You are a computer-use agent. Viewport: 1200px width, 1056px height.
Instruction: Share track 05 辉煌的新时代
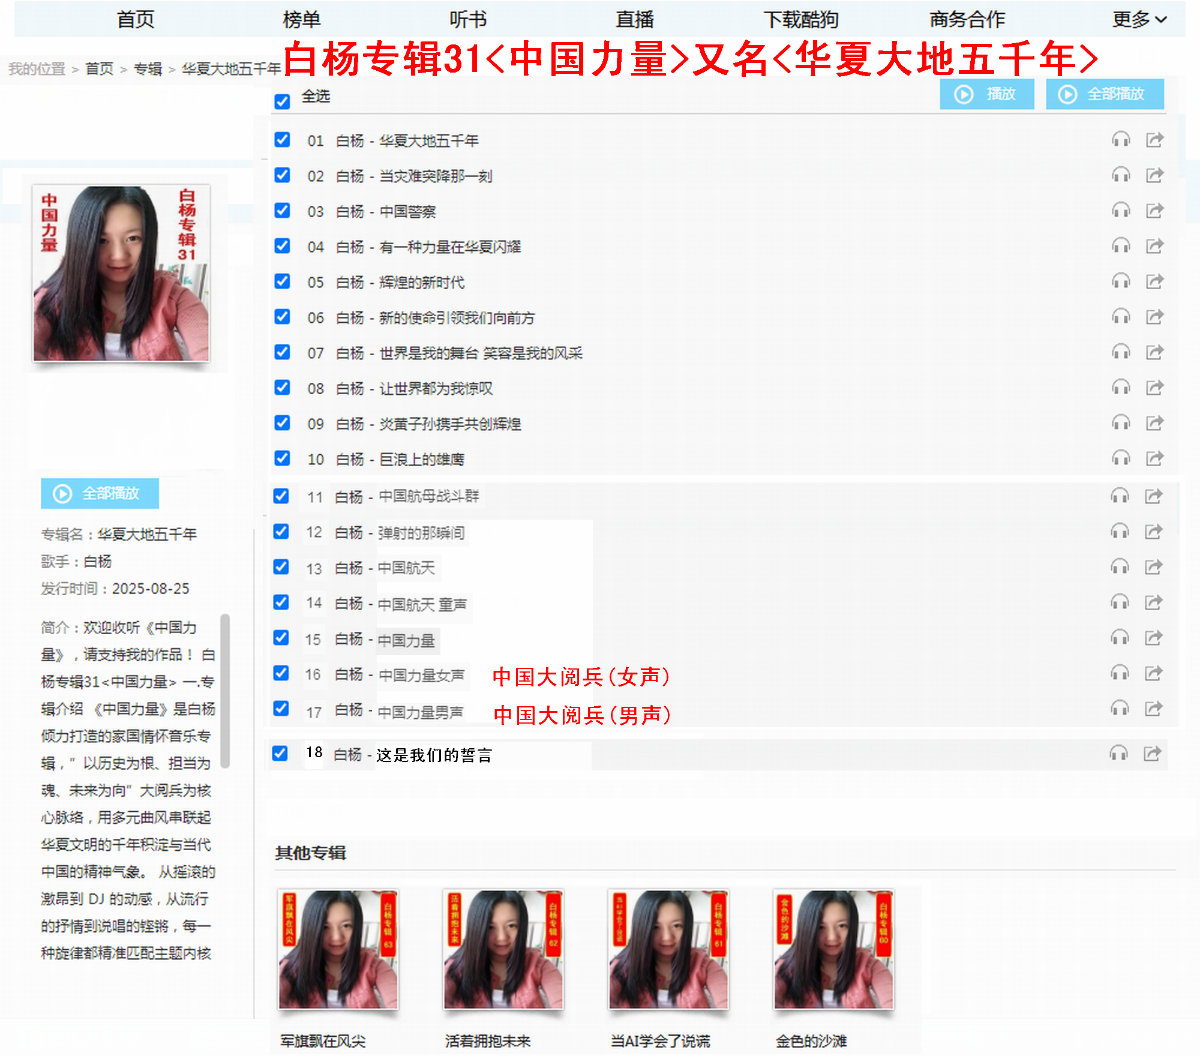[1155, 282]
